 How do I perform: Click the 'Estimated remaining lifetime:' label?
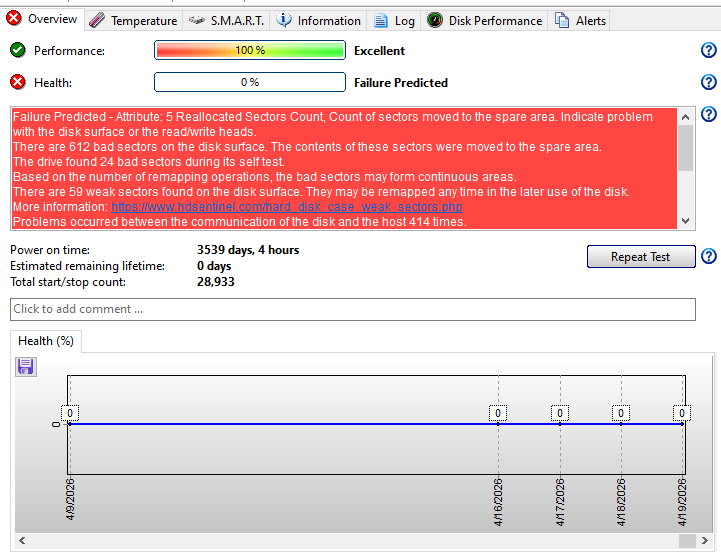(87, 266)
